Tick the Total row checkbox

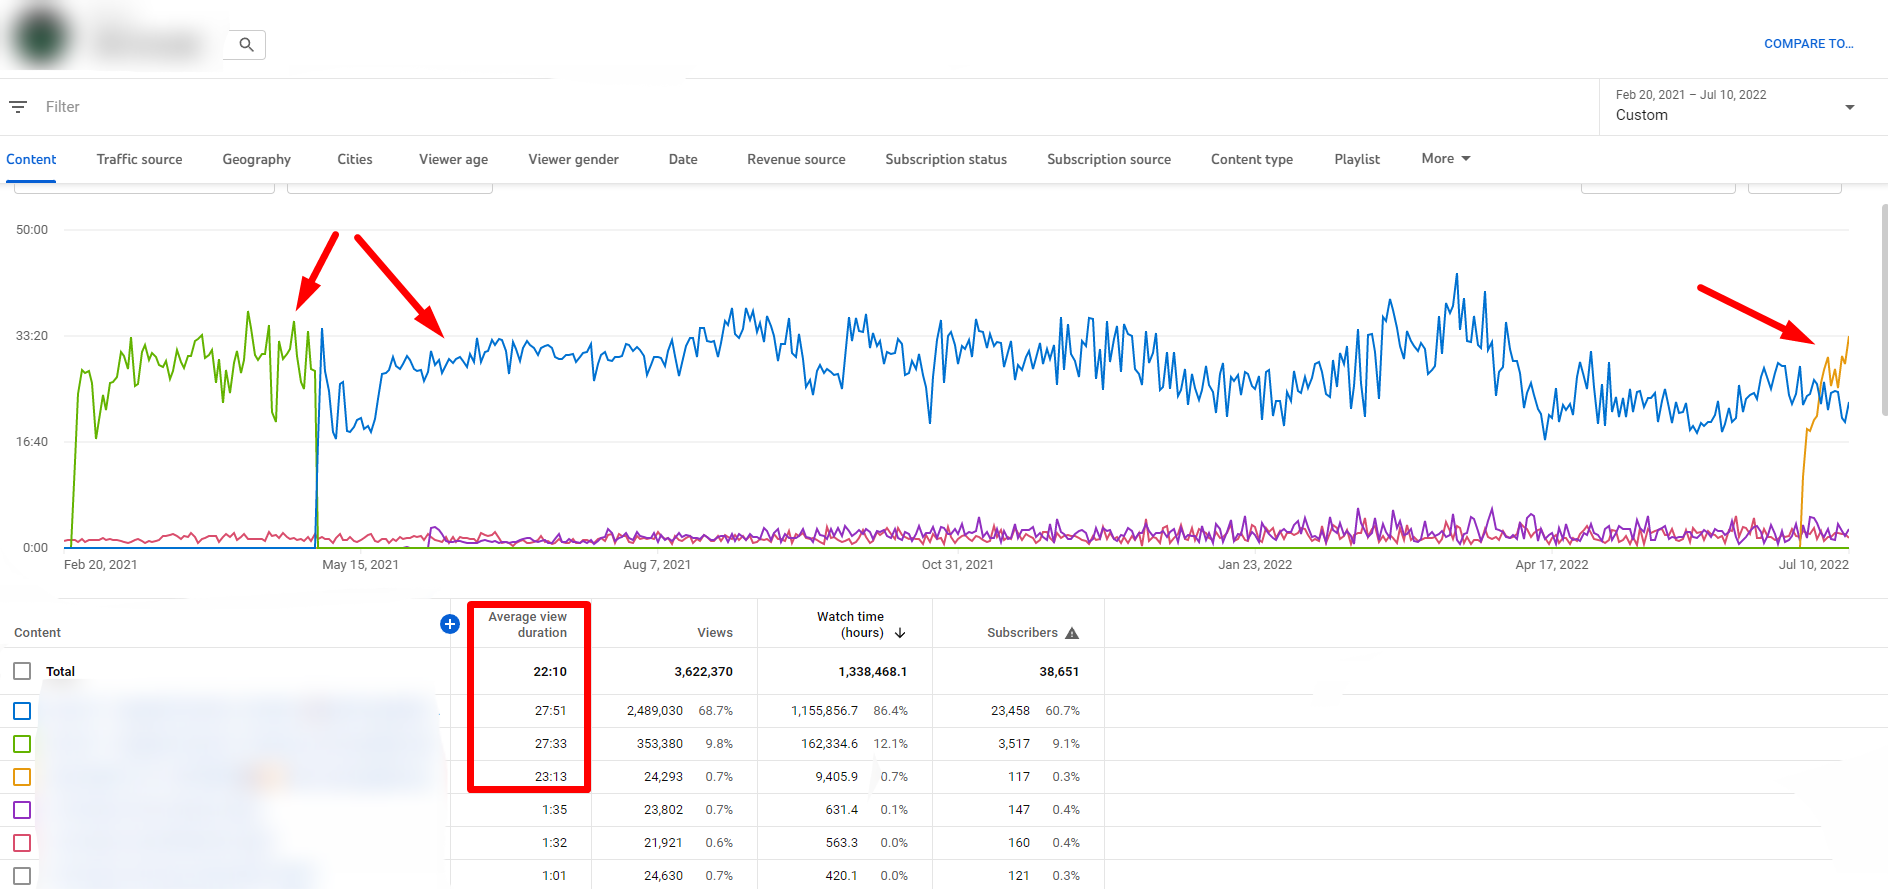(x=22, y=671)
